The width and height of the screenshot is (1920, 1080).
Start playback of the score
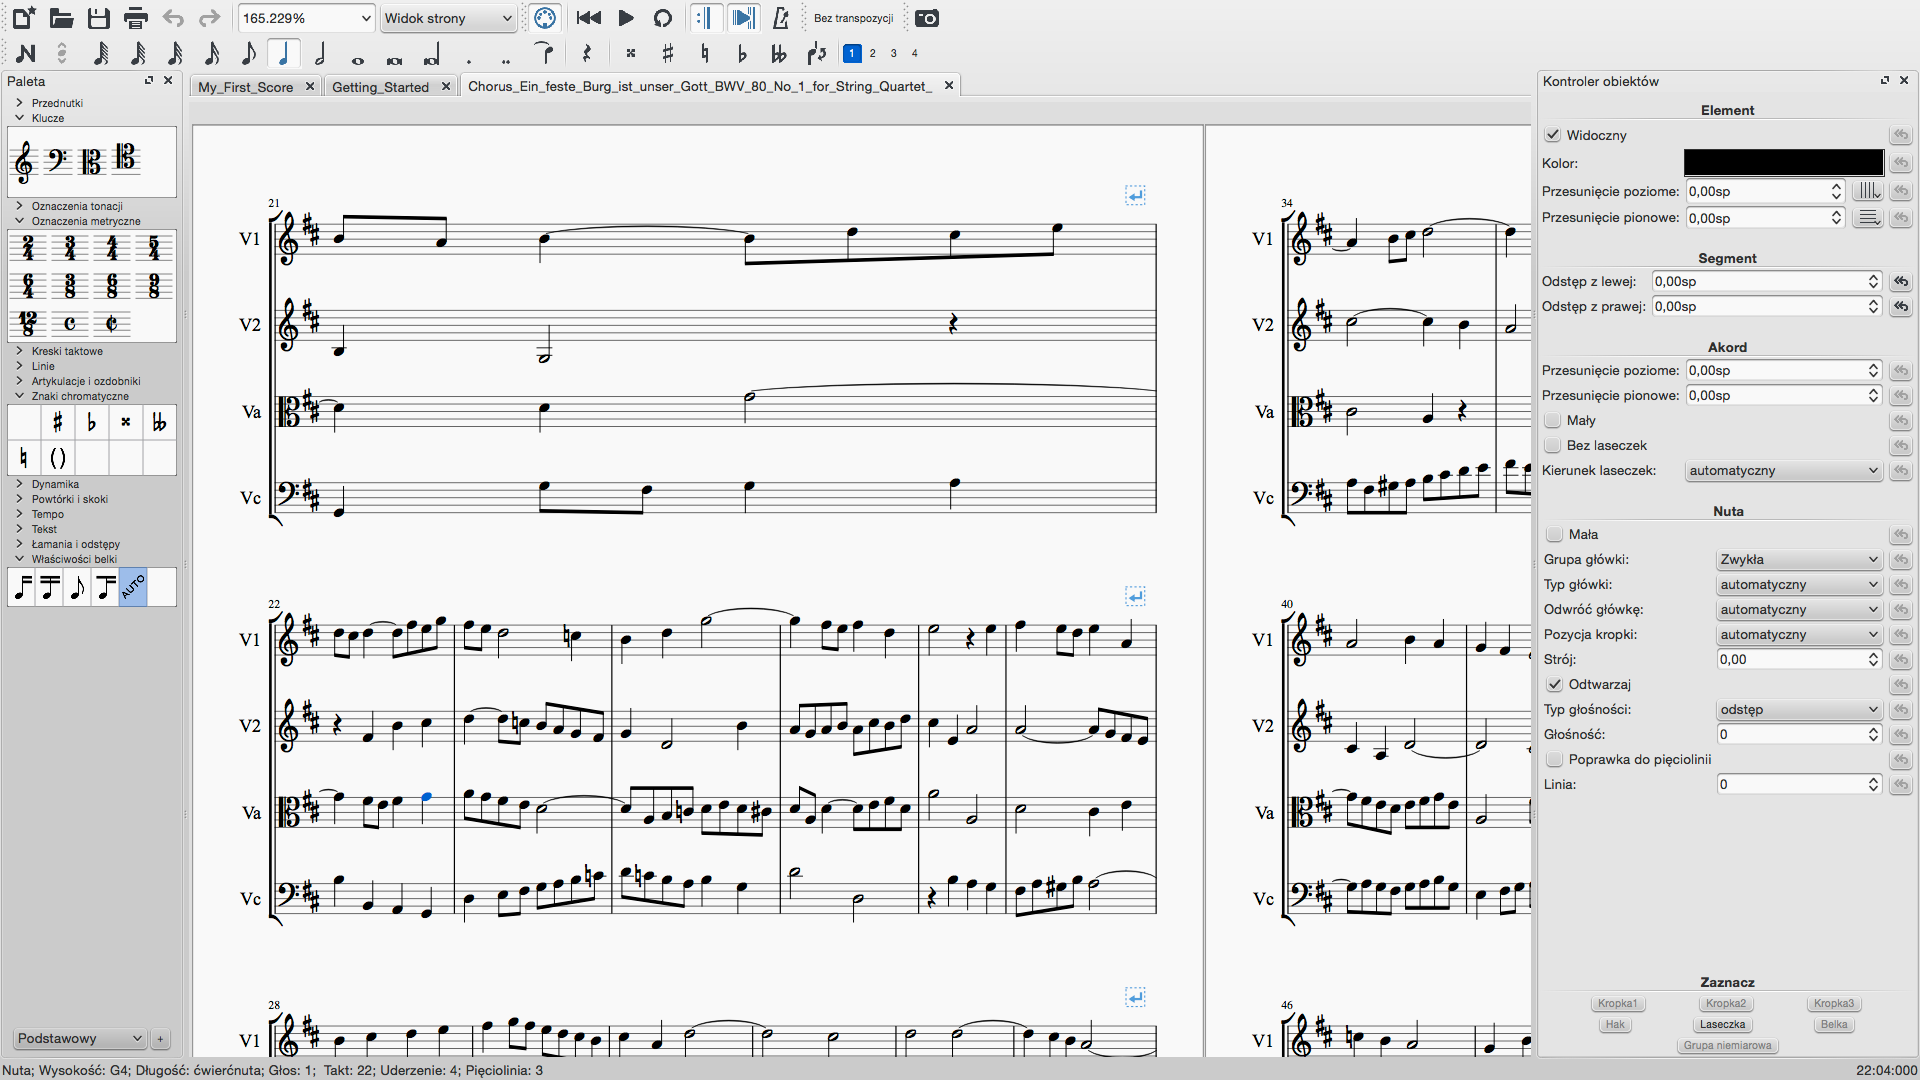(x=626, y=18)
